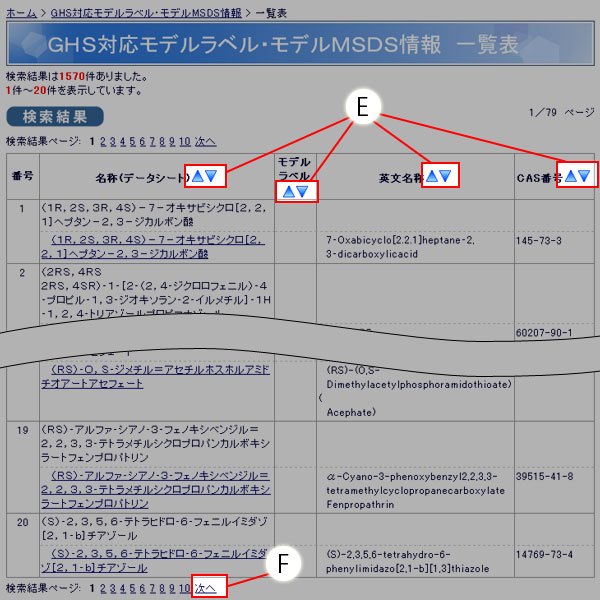Screen dimensions: 600x600
Task: Click 次へ link in top pagination
Action: pos(205,142)
